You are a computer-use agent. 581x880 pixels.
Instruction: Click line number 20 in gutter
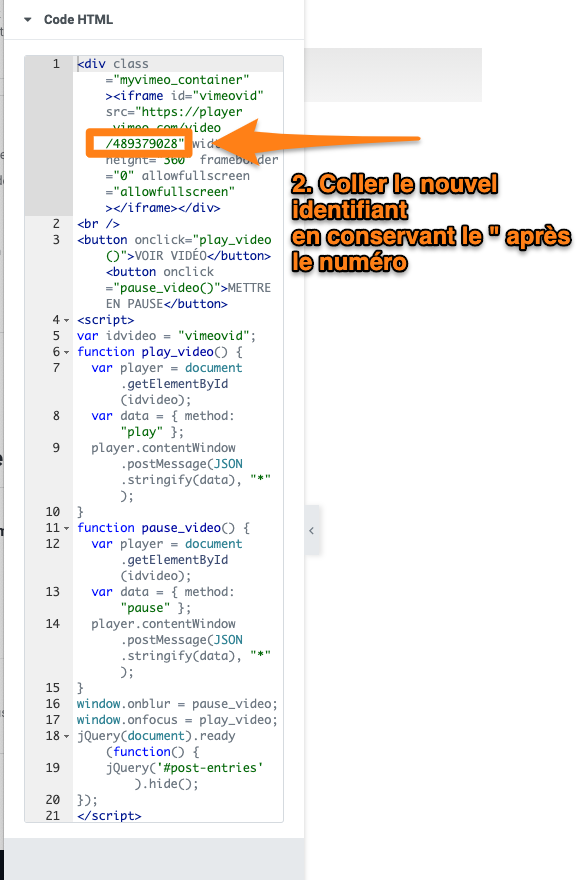click(53, 799)
